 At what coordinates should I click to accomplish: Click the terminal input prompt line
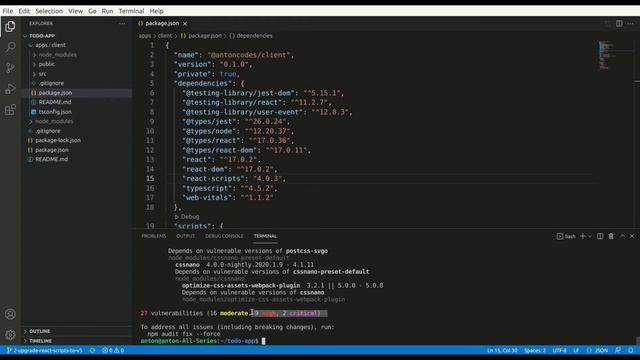(203, 341)
